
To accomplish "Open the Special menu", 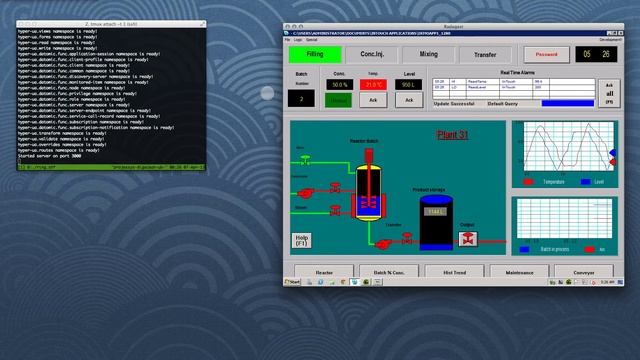I will click(x=311, y=40).
